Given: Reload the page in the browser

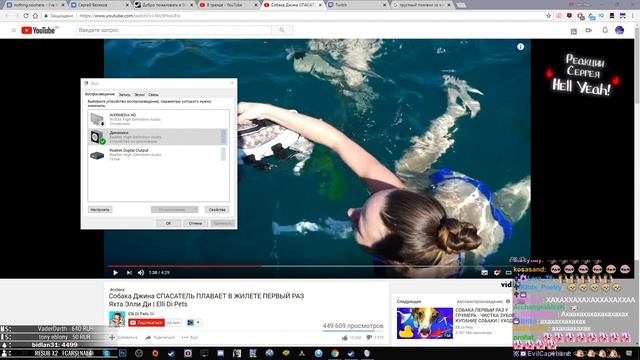Looking at the screenshot, I should [x=26, y=16].
